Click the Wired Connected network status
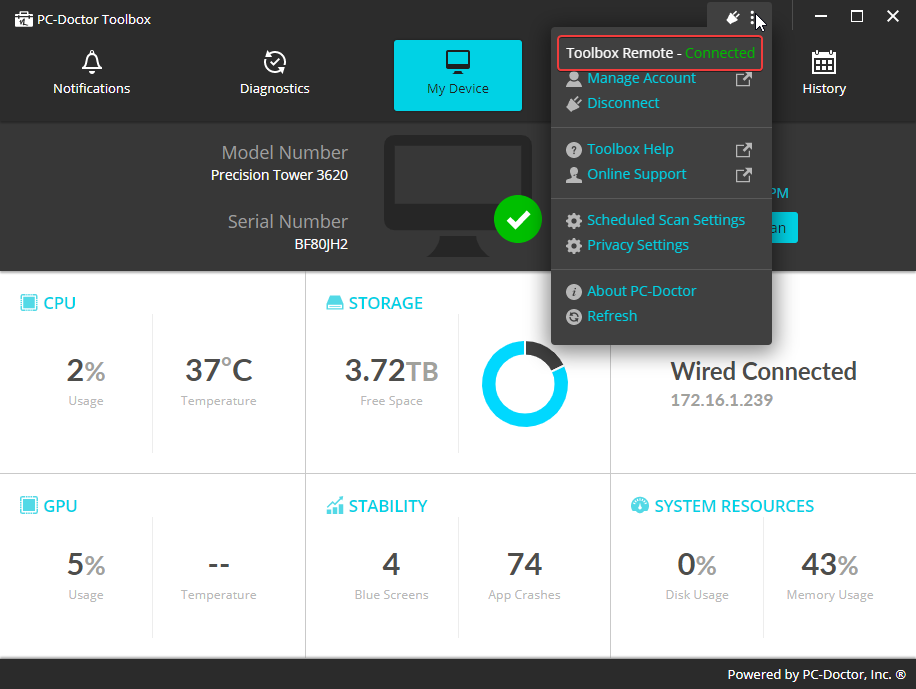 [x=764, y=372]
